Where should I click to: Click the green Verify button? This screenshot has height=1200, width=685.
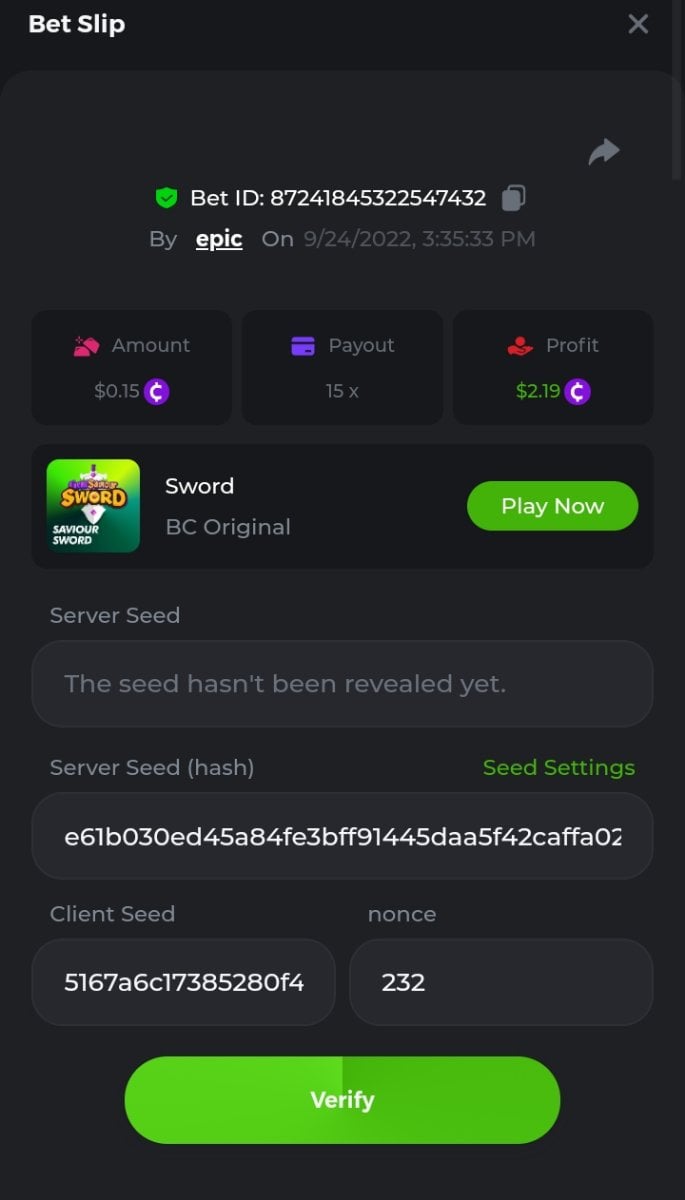[x=342, y=1099]
